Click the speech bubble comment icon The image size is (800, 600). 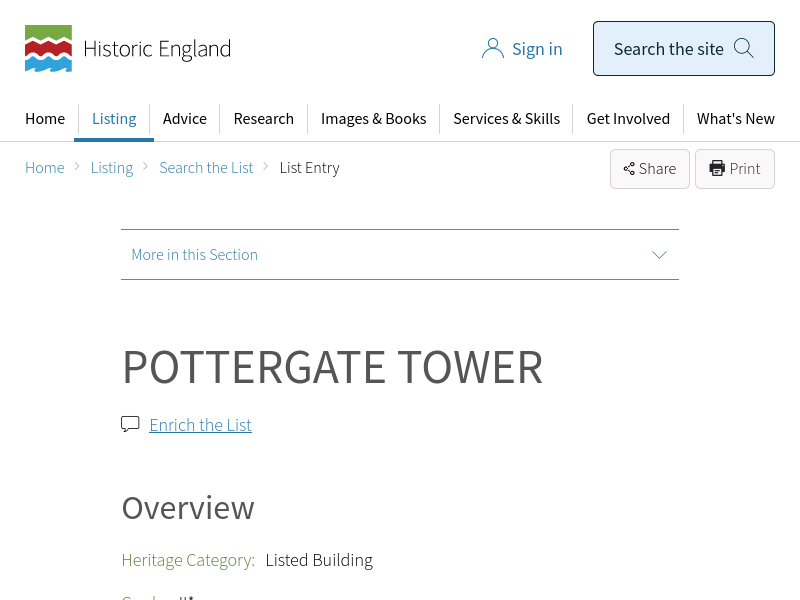click(x=130, y=424)
